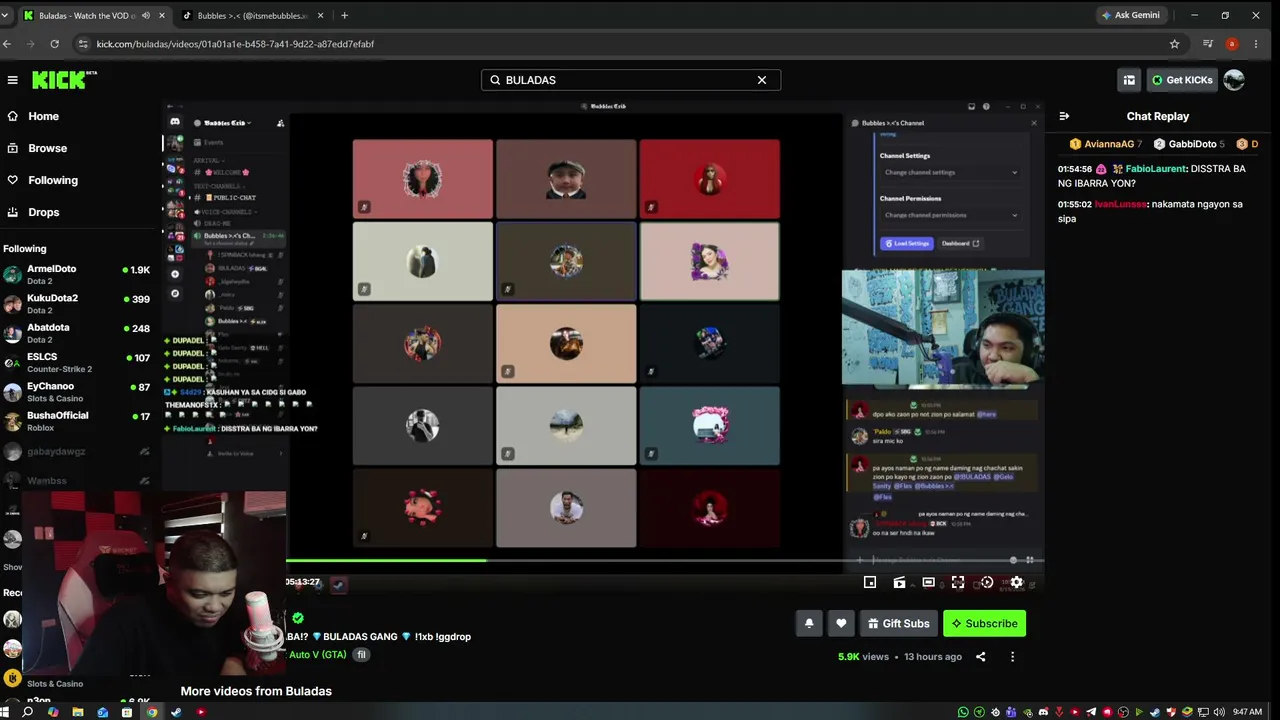Screen dimensions: 1280x720
Task: Open EyChanoo's channel from Following list
Action: 78,391
